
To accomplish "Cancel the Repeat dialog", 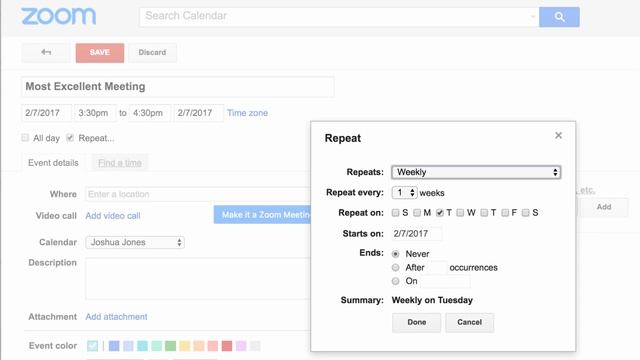I will [469, 322].
